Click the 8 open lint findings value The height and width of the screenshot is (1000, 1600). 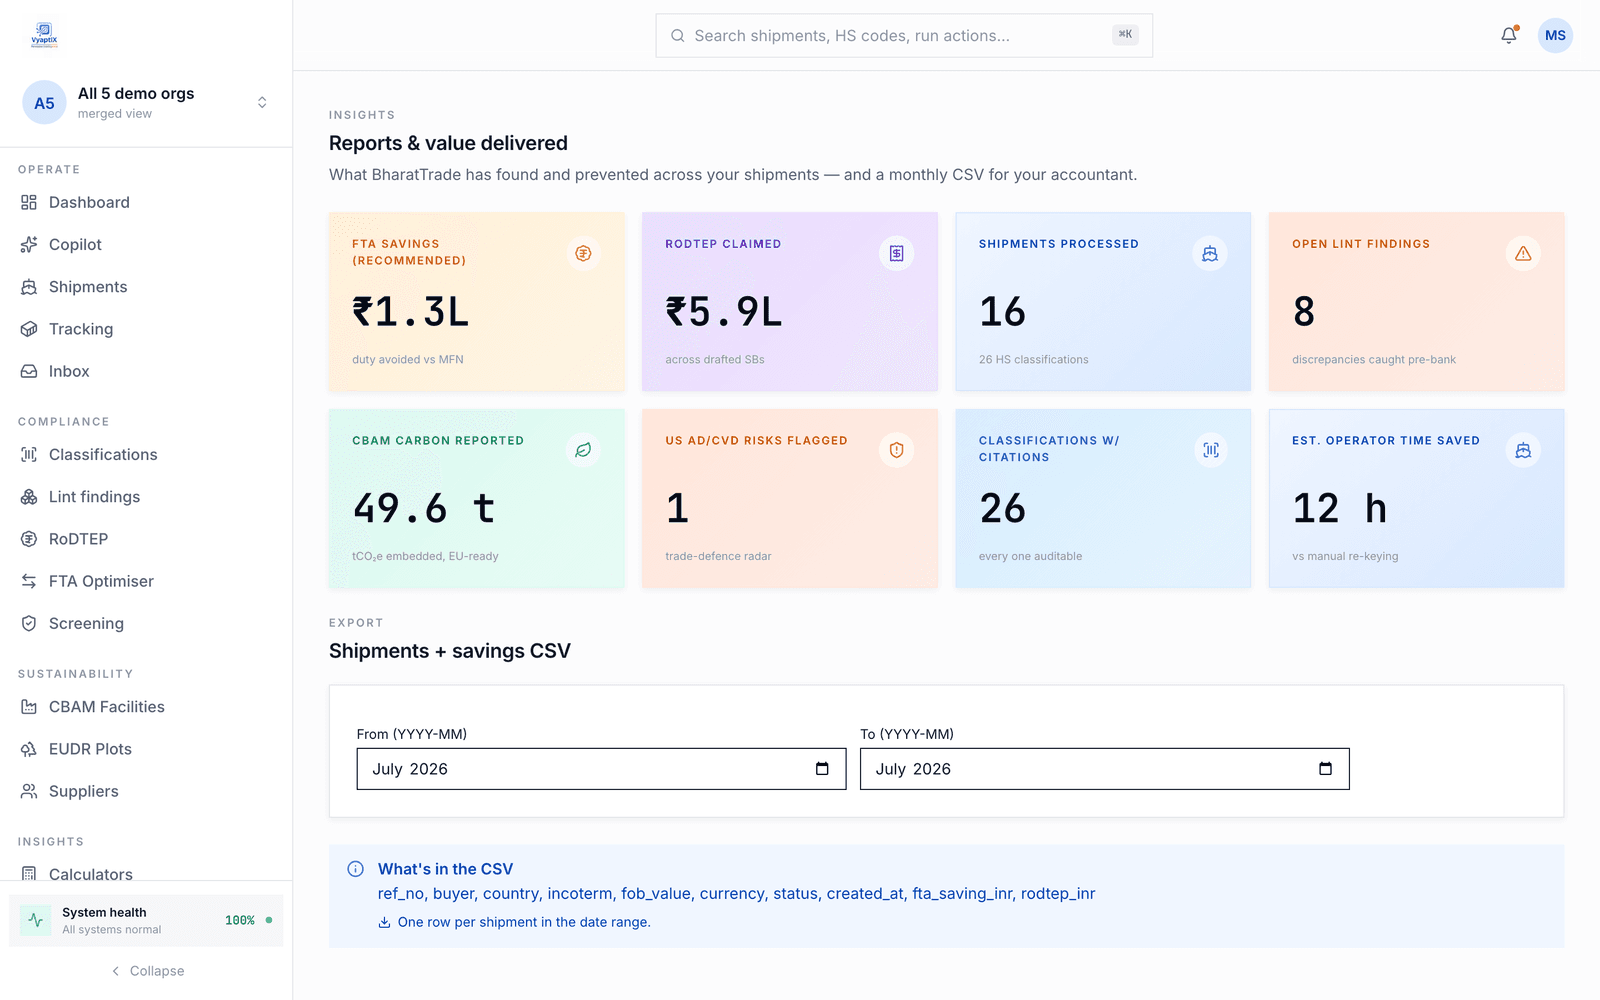(1304, 312)
